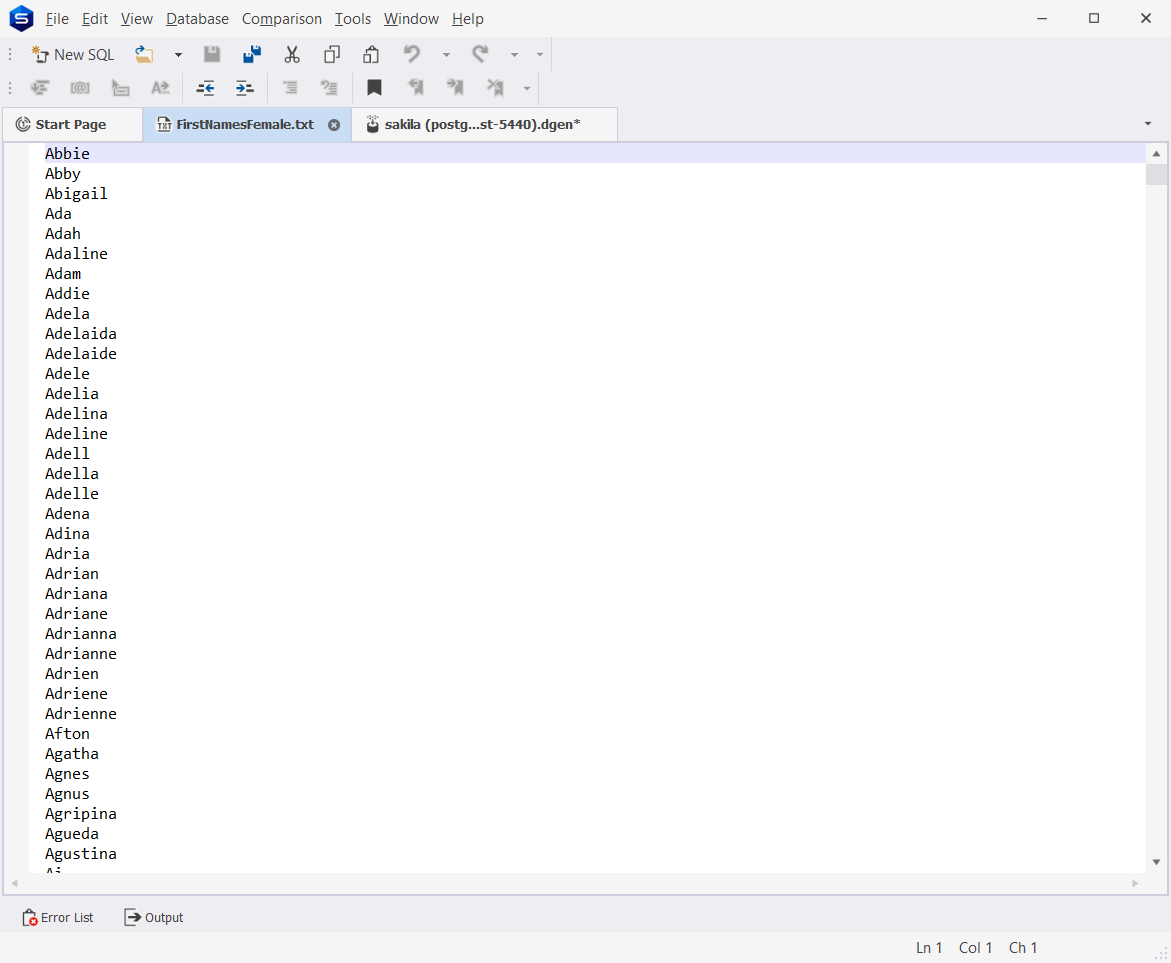Click the 'Col 1' status bar entry
The width and height of the screenshot is (1171, 963).
pyautogui.click(x=975, y=947)
